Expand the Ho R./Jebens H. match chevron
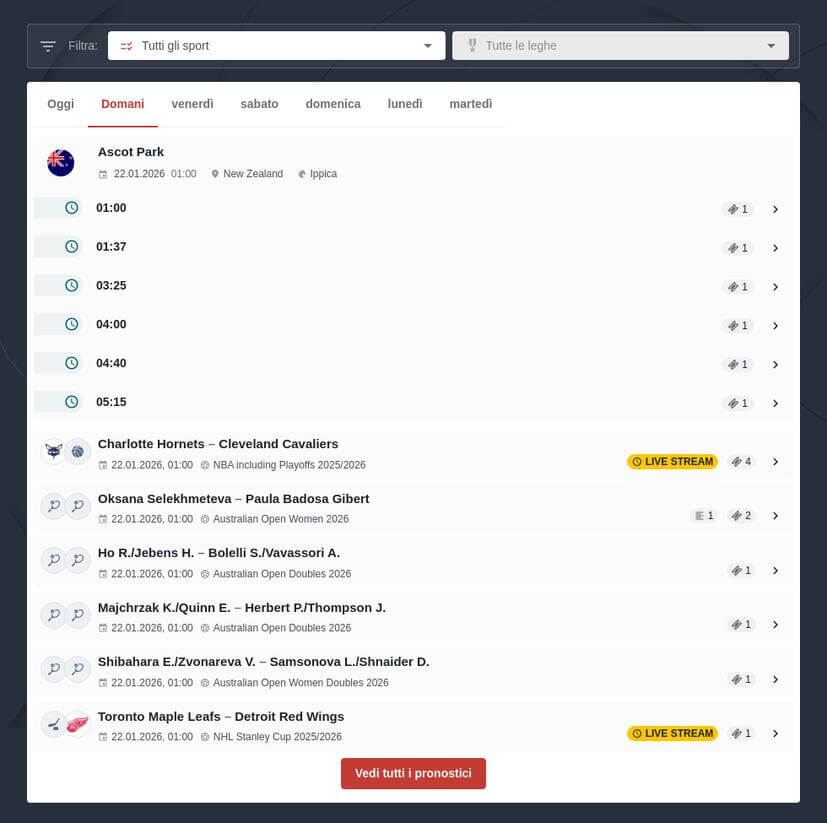Image resolution: width=827 pixels, height=823 pixels. click(x=775, y=571)
